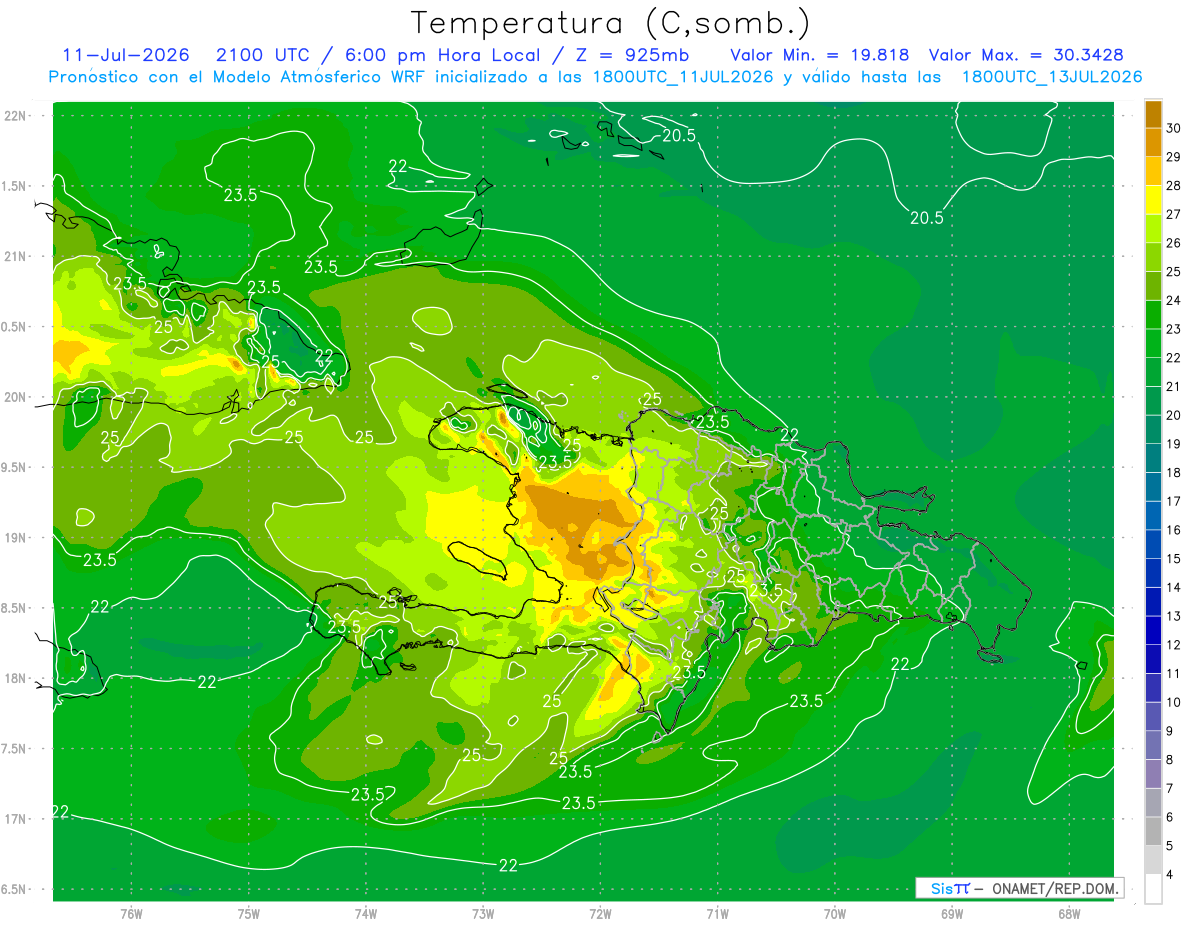Click the "68W" longitude axis label
This screenshot has height=927, width=1200.
pos(1068,913)
